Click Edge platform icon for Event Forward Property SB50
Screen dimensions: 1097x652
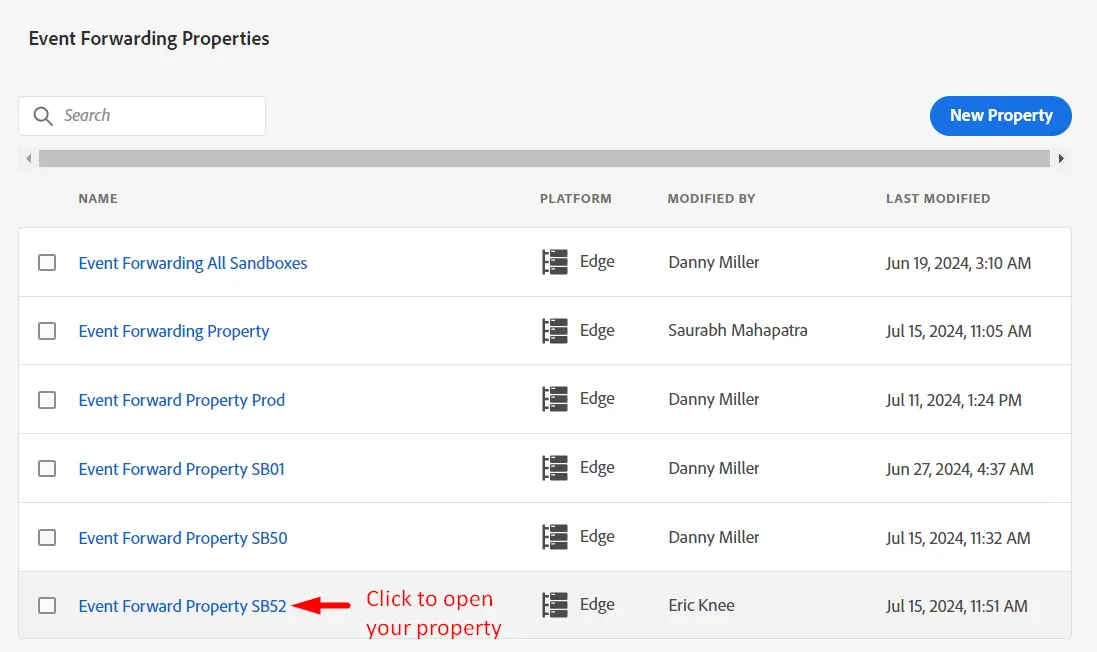click(x=555, y=537)
